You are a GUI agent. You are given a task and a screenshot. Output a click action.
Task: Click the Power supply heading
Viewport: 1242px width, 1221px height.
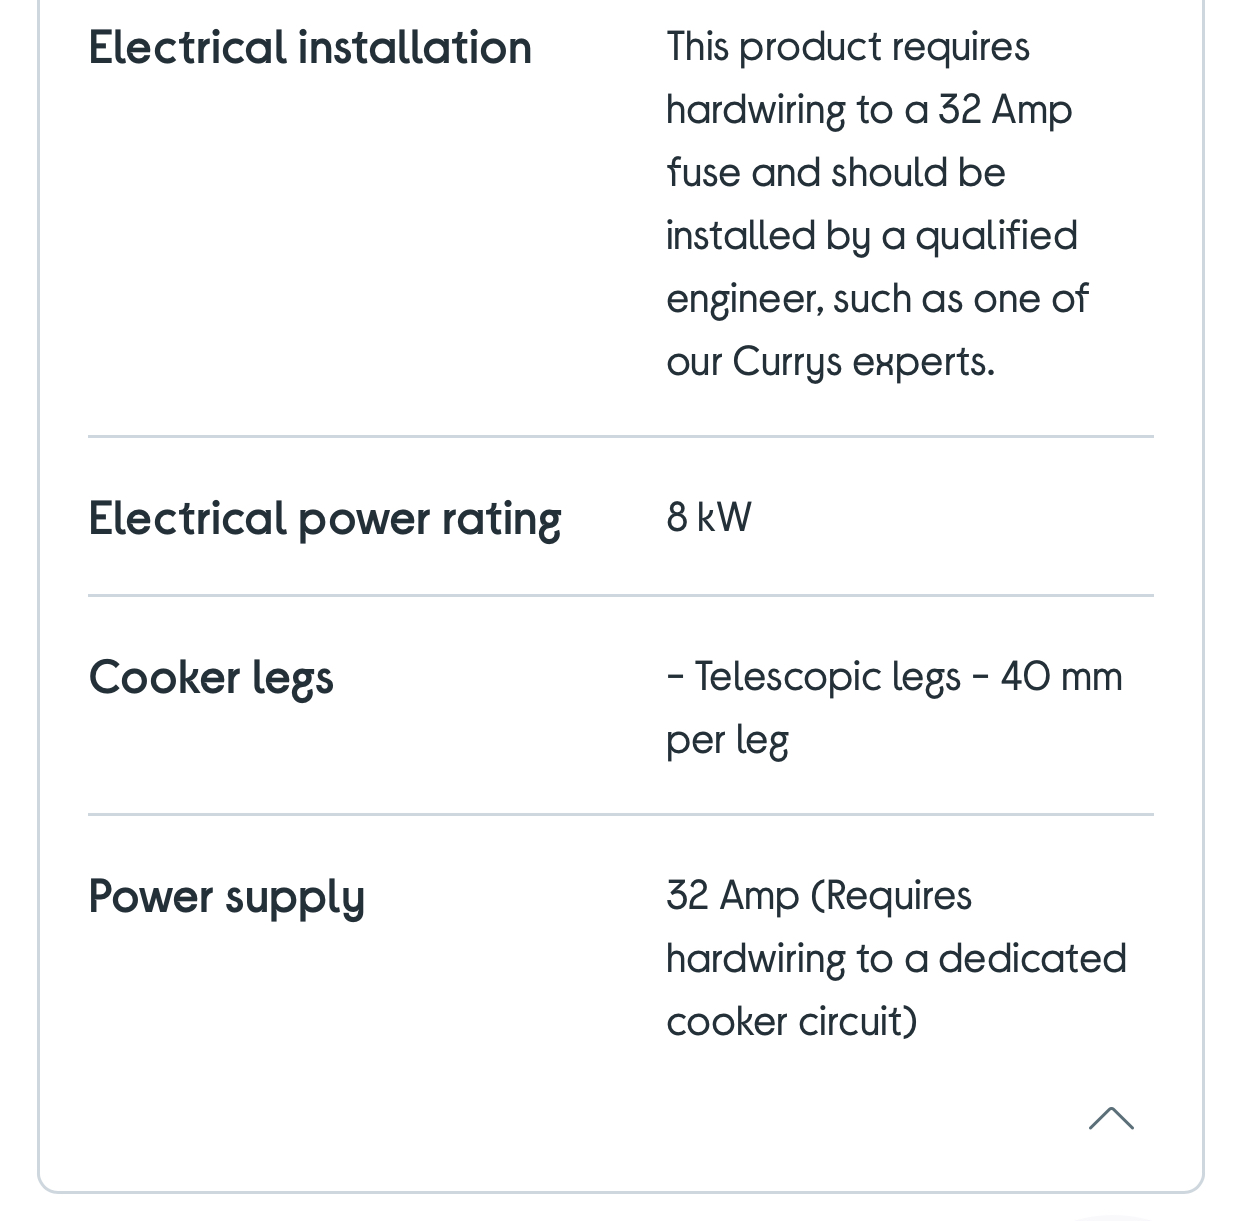(227, 896)
